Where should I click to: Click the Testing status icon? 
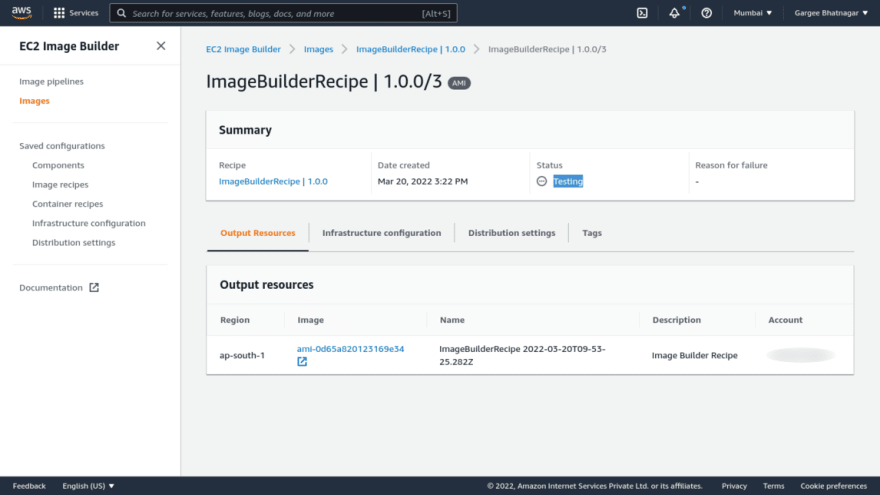(x=542, y=181)
